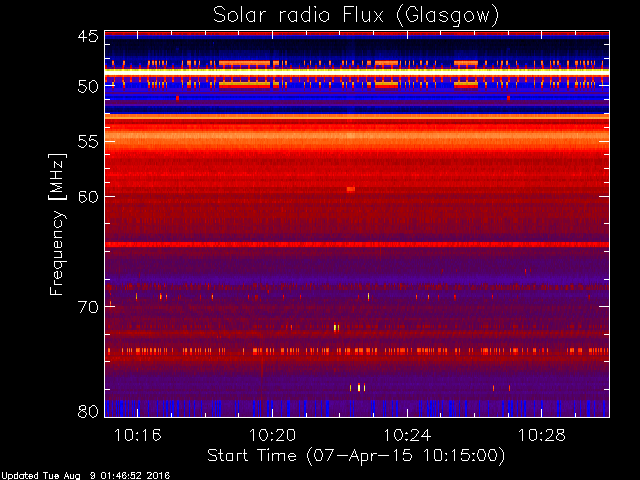
Task: Click the 'Frequency [MHz]' vertical axis title
Action: click(x=57, y=224)
